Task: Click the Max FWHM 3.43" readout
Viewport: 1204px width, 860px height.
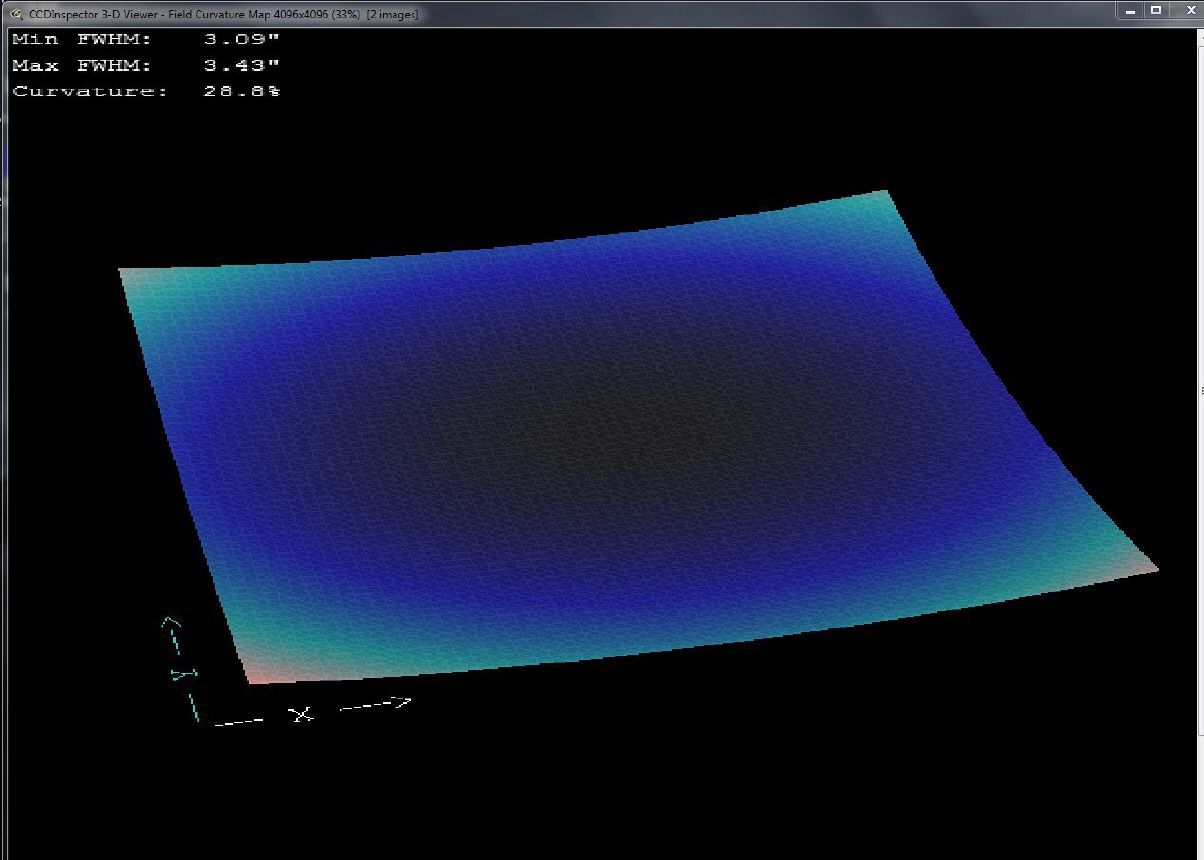Action: pos(242,66)
